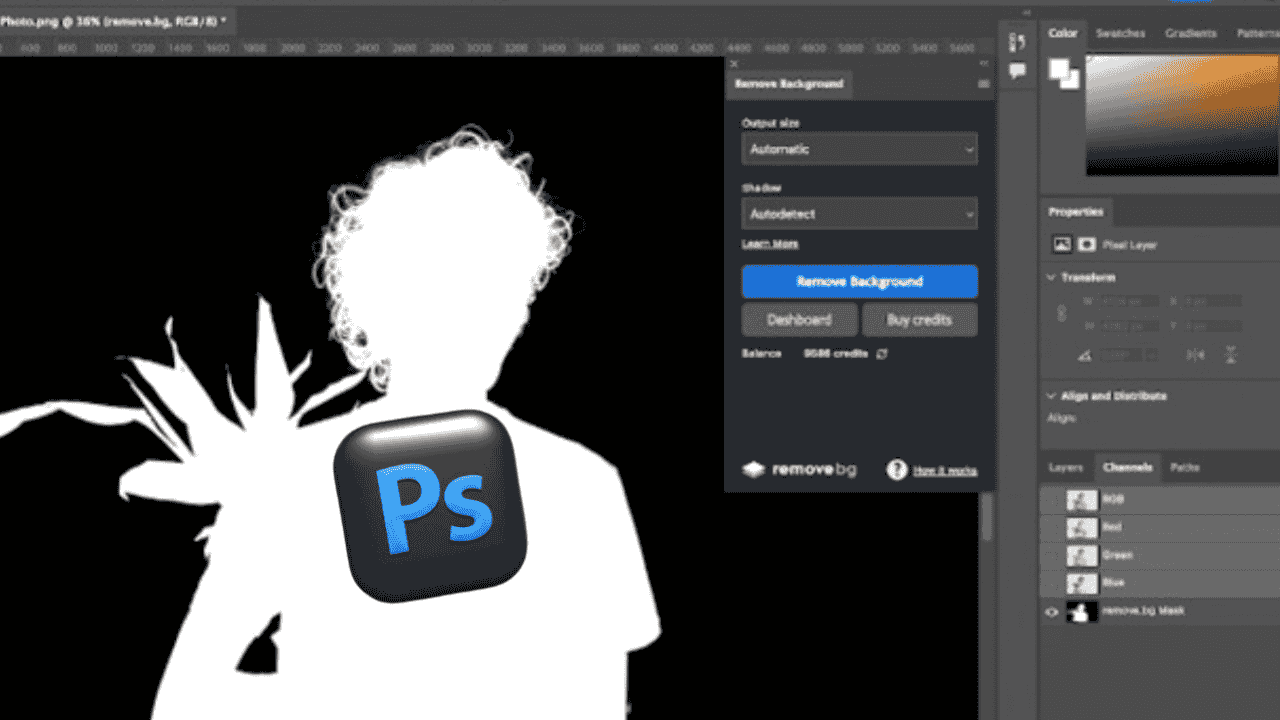Select the Green channel row
Screen dimensions: 1280x720
coord(1160,555)
